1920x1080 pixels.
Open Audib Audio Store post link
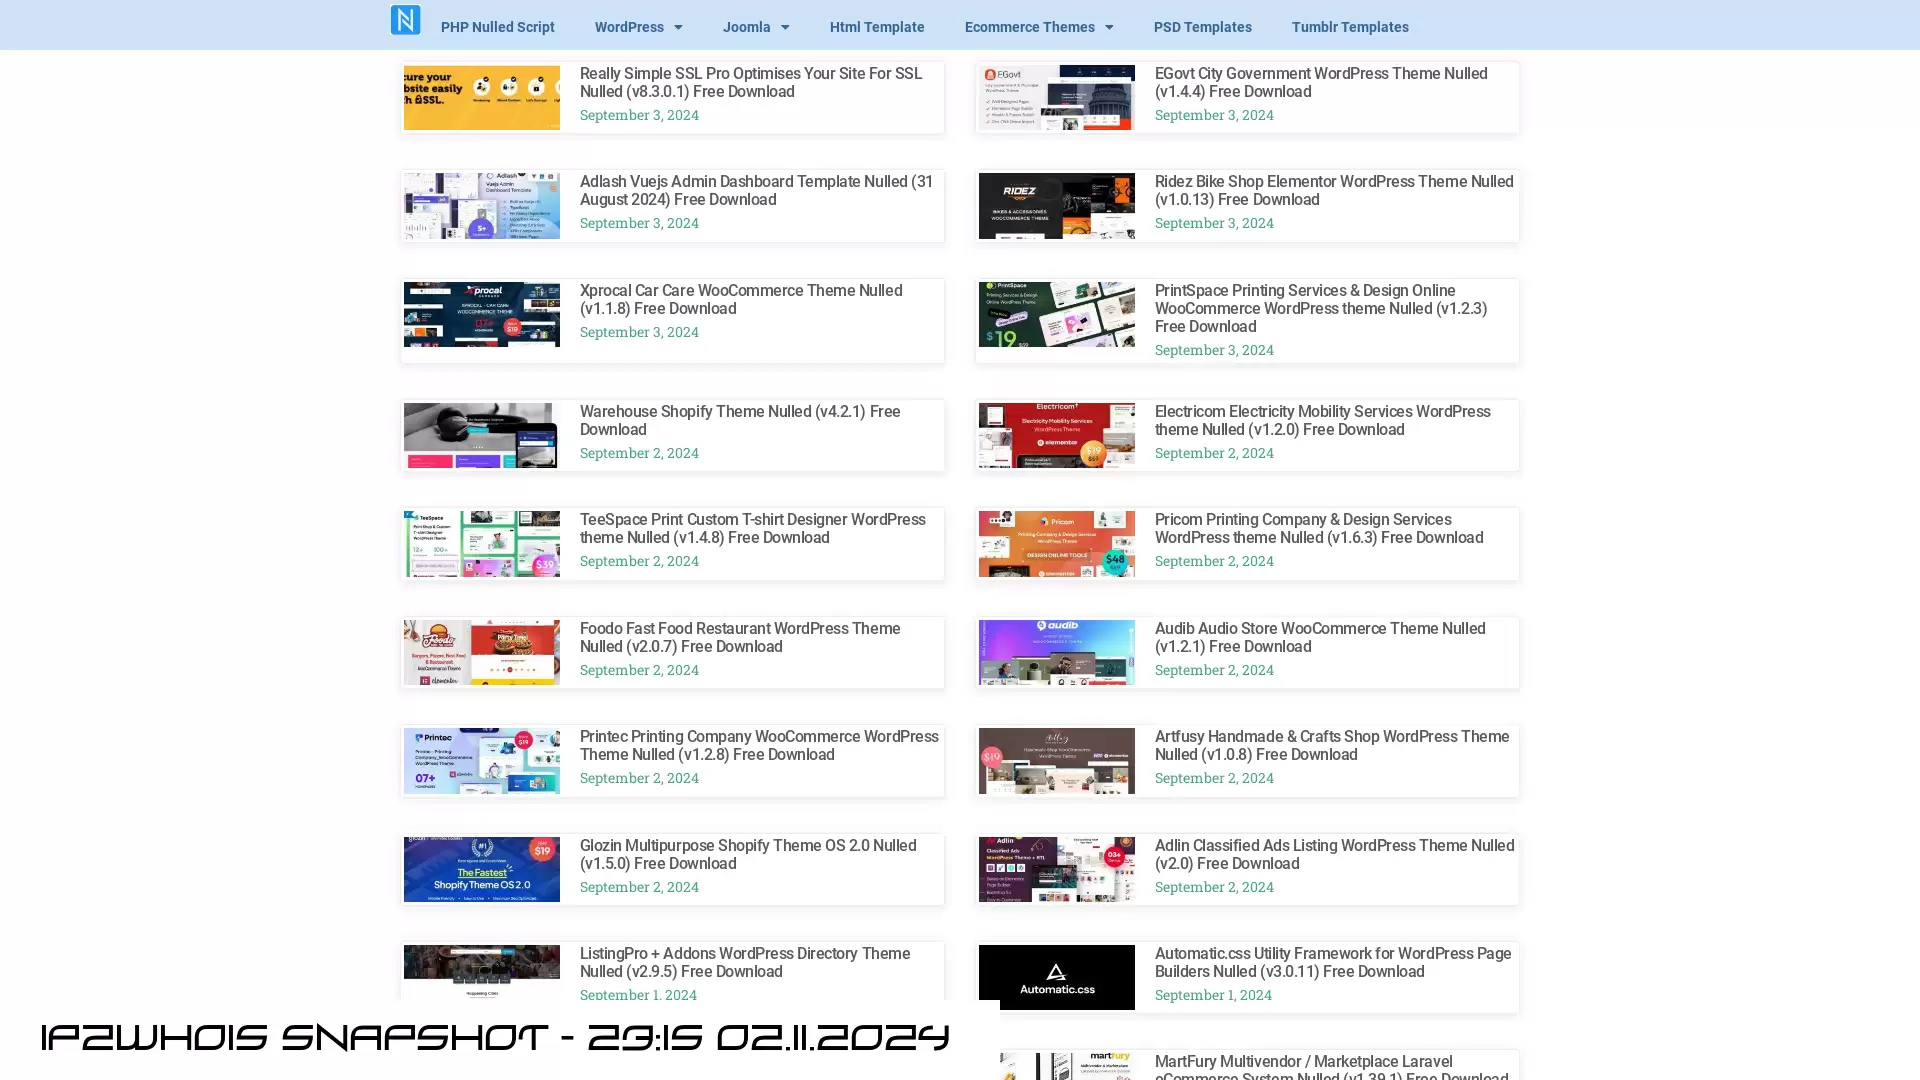[1319, 638]
